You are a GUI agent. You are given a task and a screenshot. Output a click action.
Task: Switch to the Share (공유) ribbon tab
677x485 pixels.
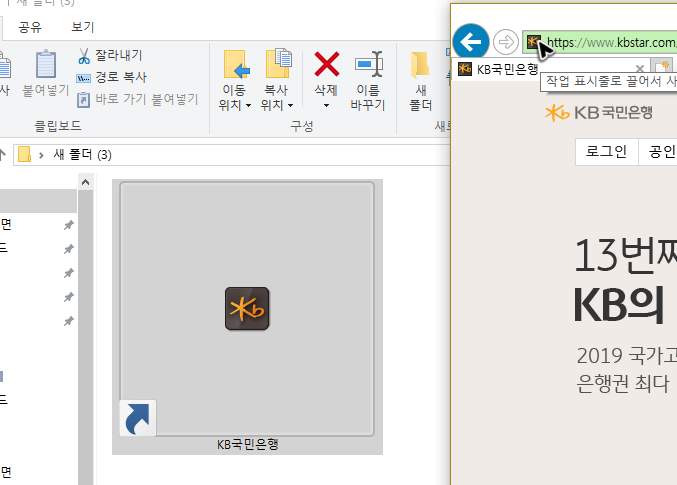pyautogui.click(x=30, y=27)
